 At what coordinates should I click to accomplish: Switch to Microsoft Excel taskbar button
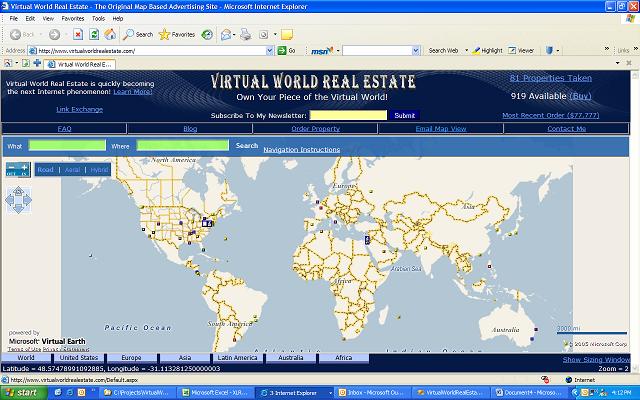tap(216, 393)
